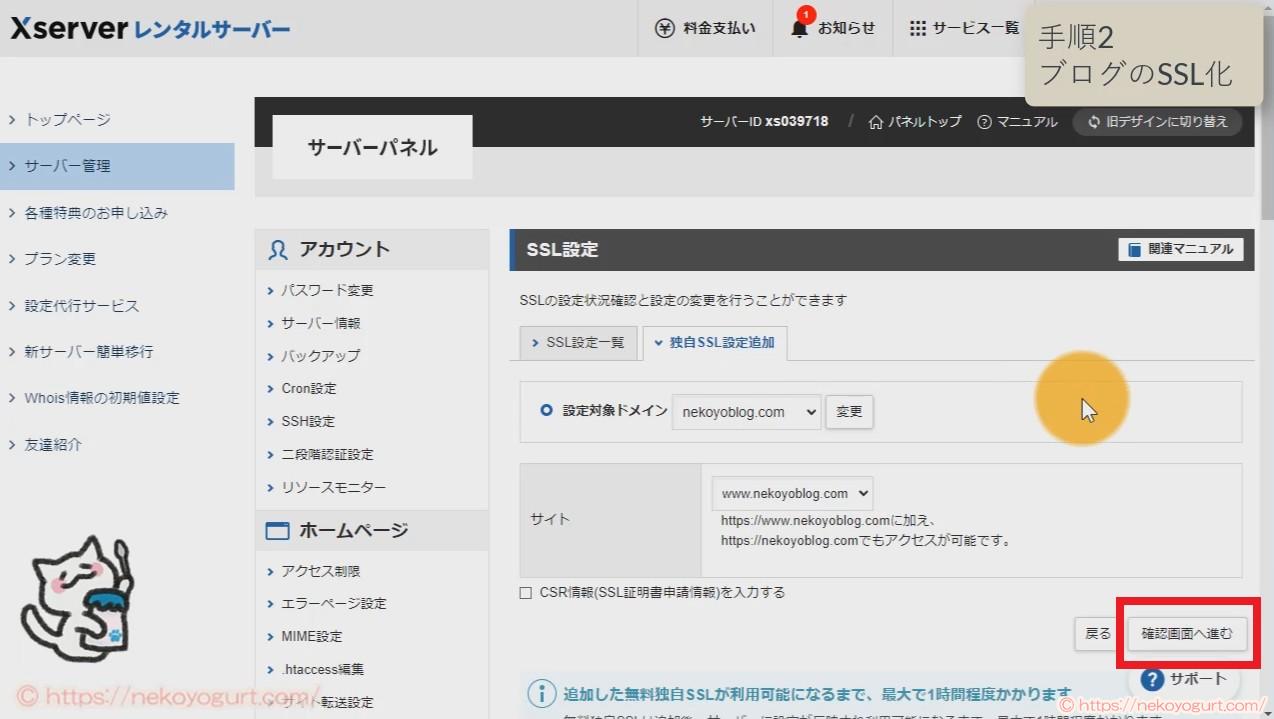Enable the CSR情報 input checkbox
Screen dimensions: 1274x719
coord(525,592)
